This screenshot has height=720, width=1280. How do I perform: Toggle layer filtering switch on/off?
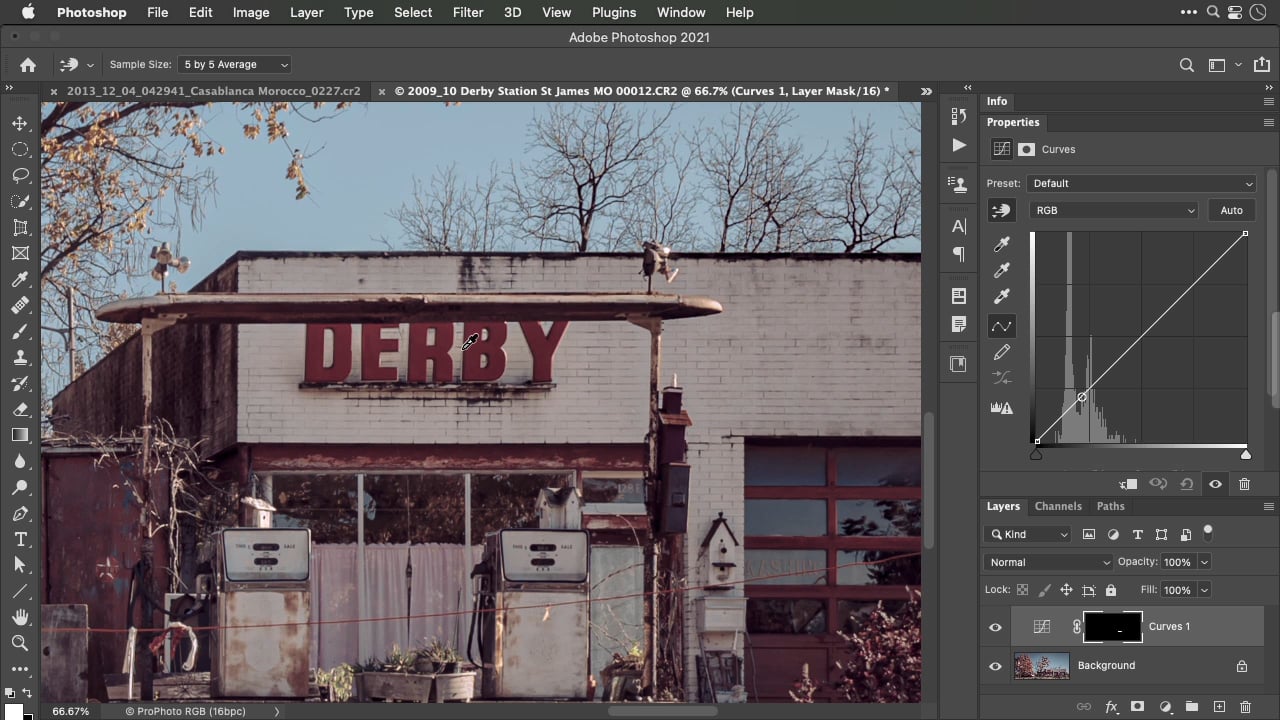(x=1208, y=532)
